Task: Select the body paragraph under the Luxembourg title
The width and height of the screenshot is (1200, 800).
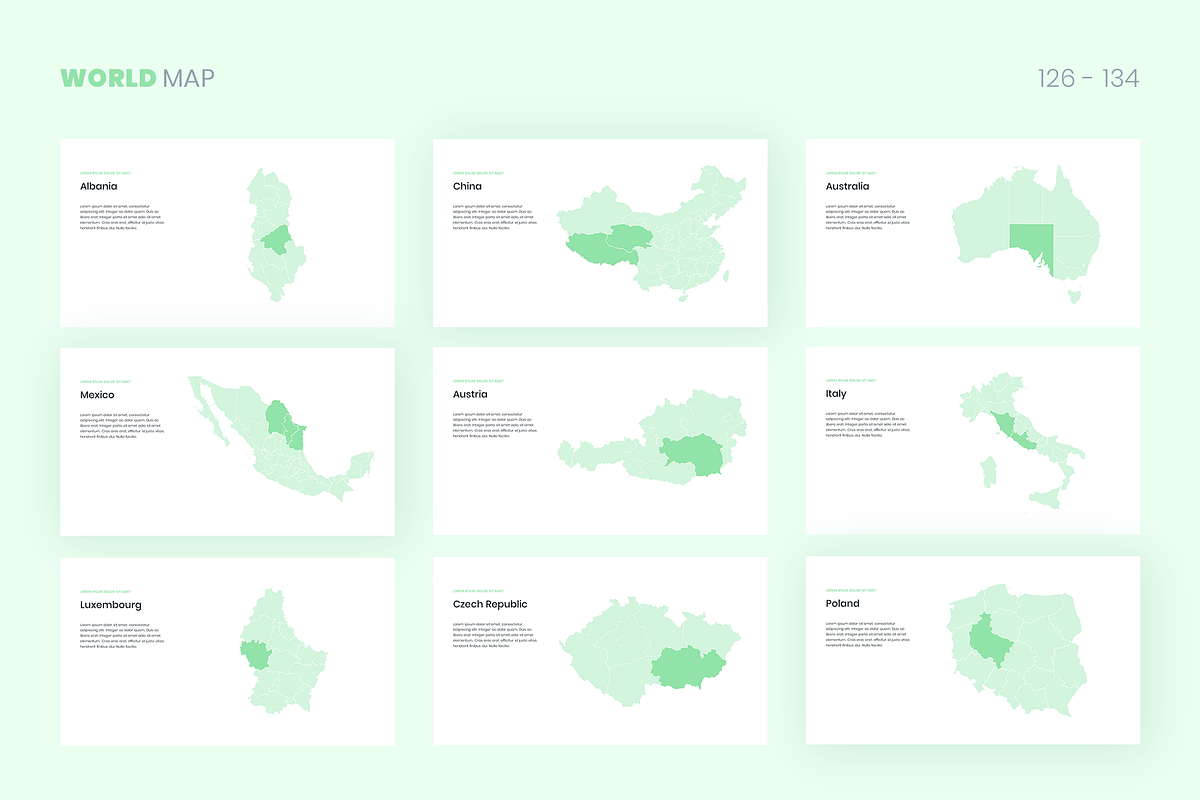Action: tap(122, 636)
